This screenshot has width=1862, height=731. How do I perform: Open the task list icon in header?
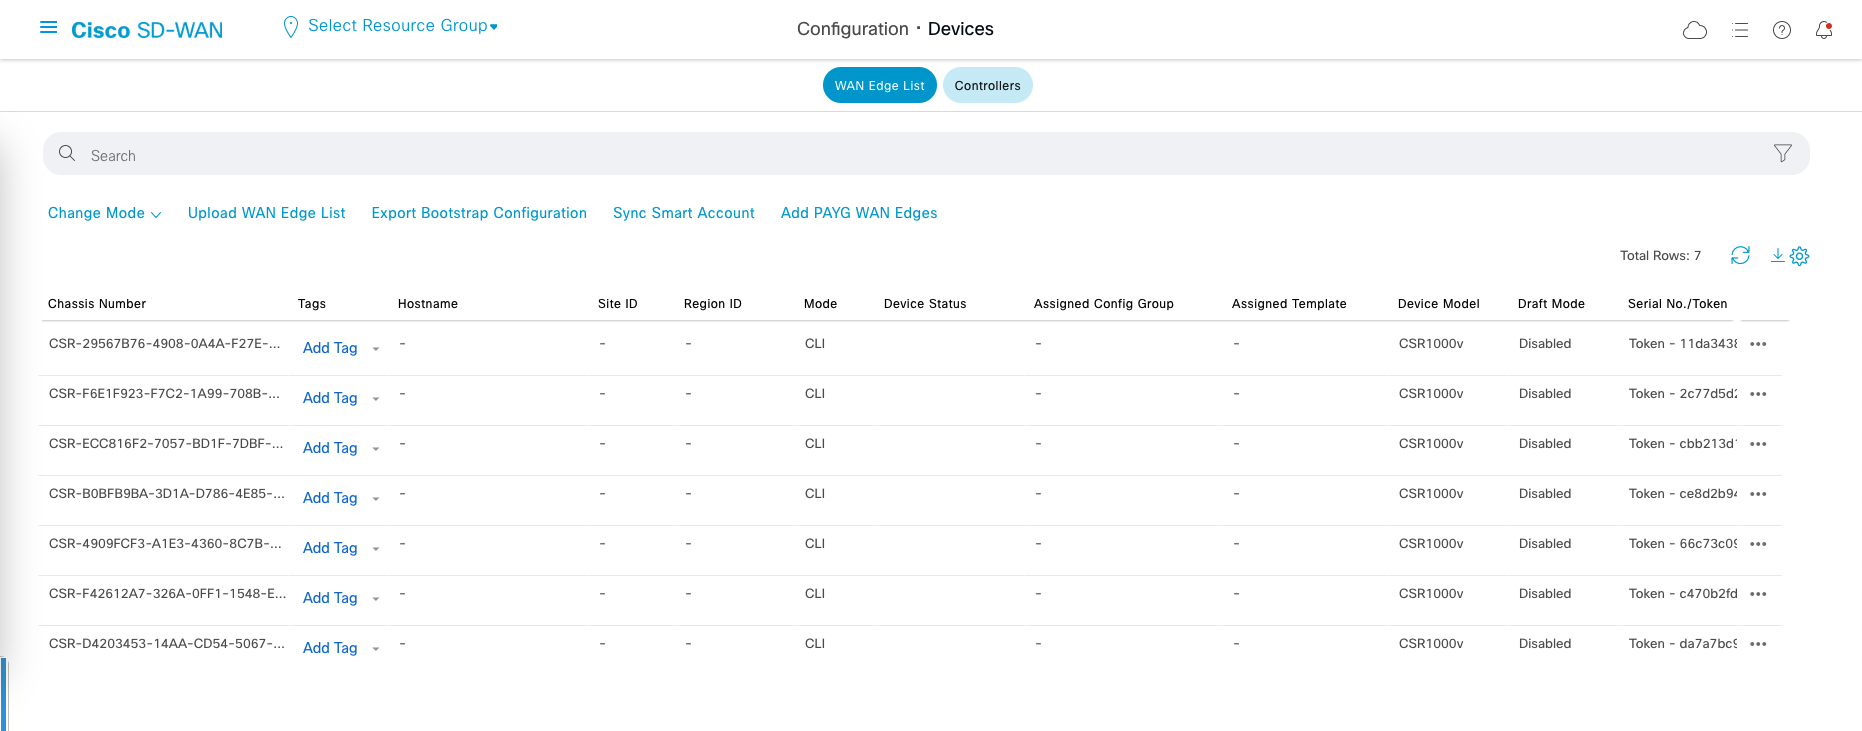1740,30
